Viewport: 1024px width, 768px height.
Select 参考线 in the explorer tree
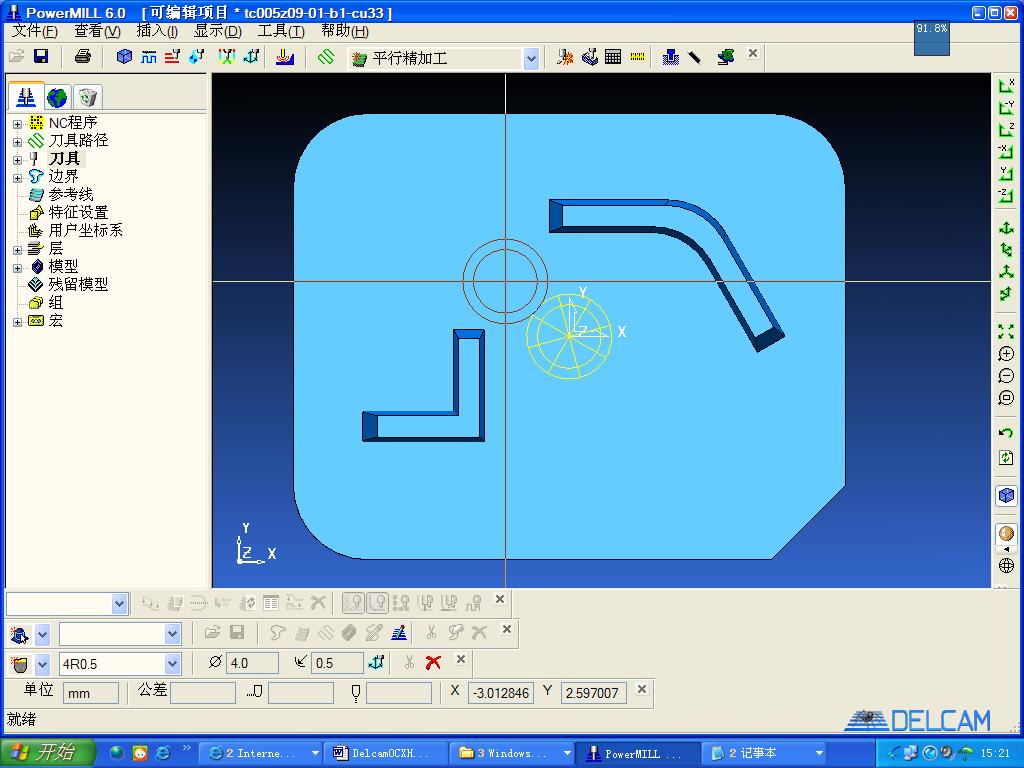[71, 194]
